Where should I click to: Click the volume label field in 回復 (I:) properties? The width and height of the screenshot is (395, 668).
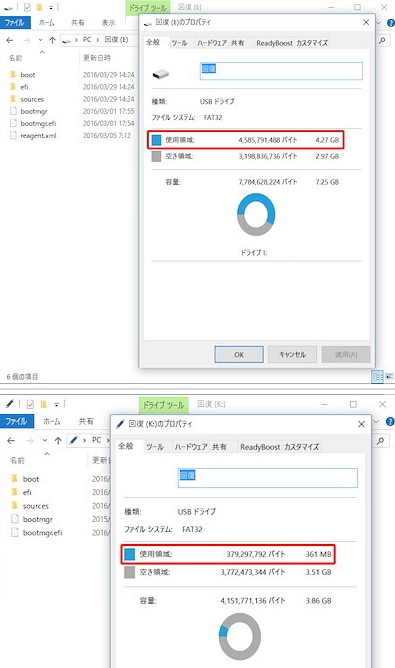[281, 71]
